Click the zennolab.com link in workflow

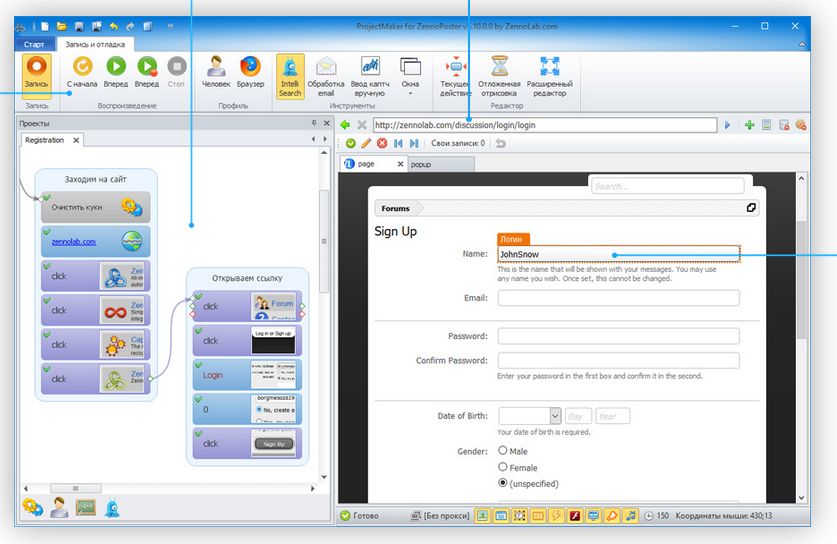(74, 241)
